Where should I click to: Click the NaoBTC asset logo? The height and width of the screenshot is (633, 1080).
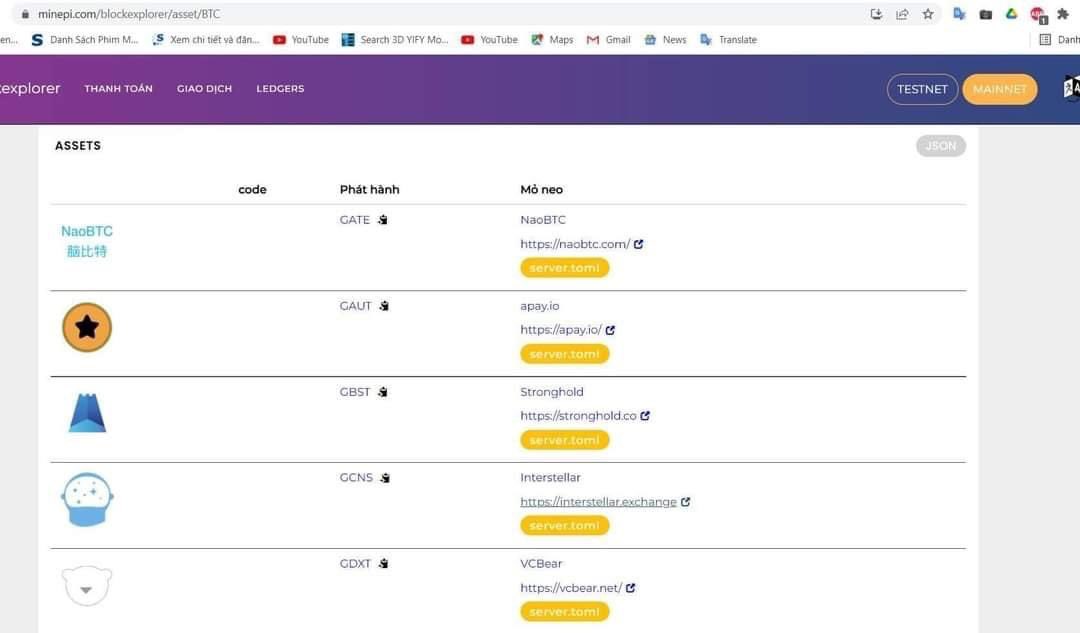coord(87,241)
